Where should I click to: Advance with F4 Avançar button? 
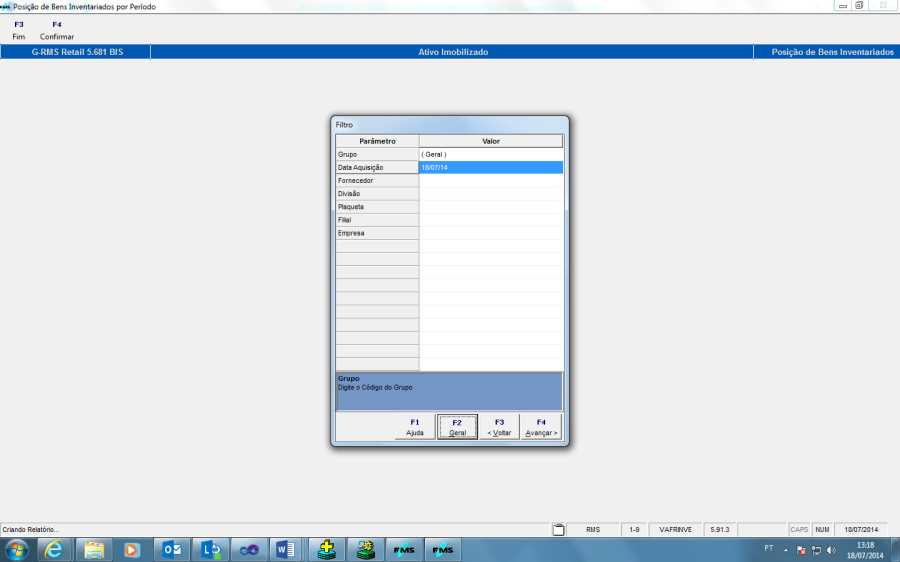(x=541, y=427)
